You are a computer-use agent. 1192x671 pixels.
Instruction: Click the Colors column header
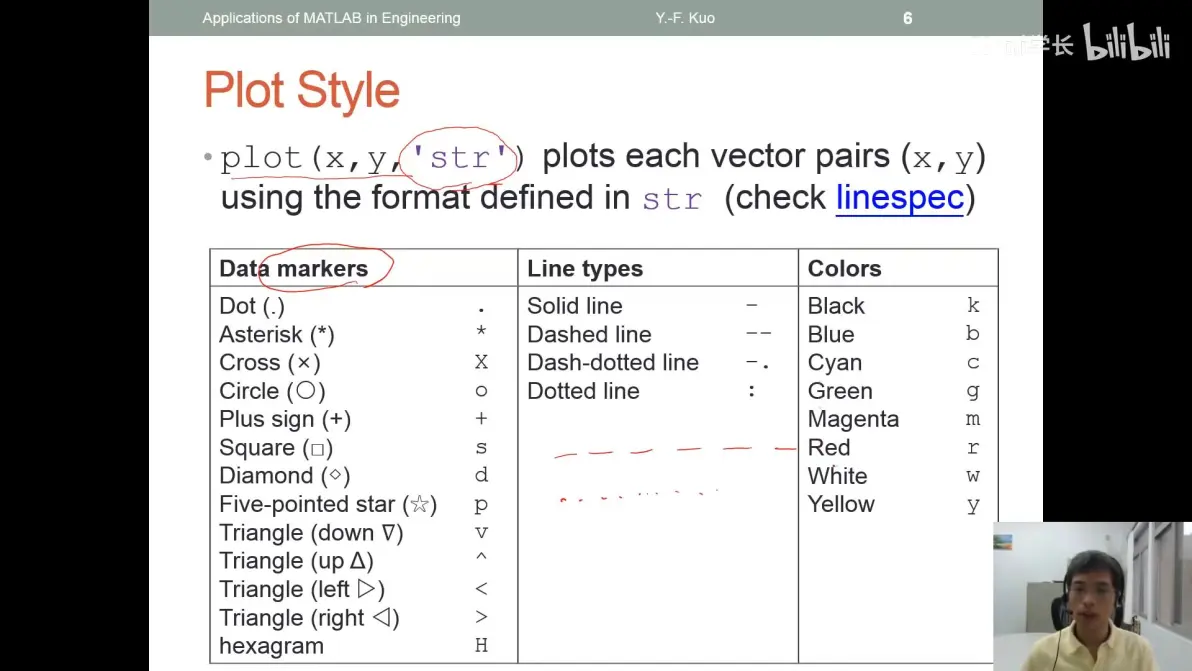pyautogui.click(x=844, y=268)
